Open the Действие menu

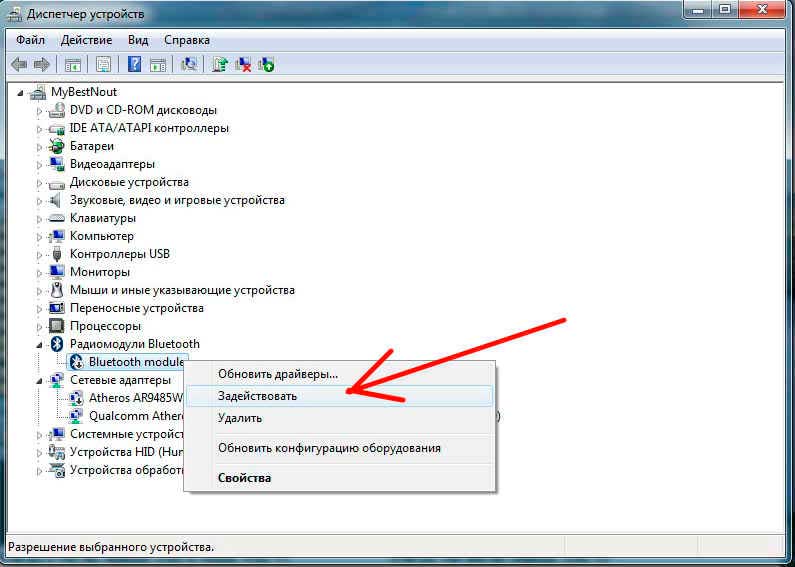click(86, 40)
